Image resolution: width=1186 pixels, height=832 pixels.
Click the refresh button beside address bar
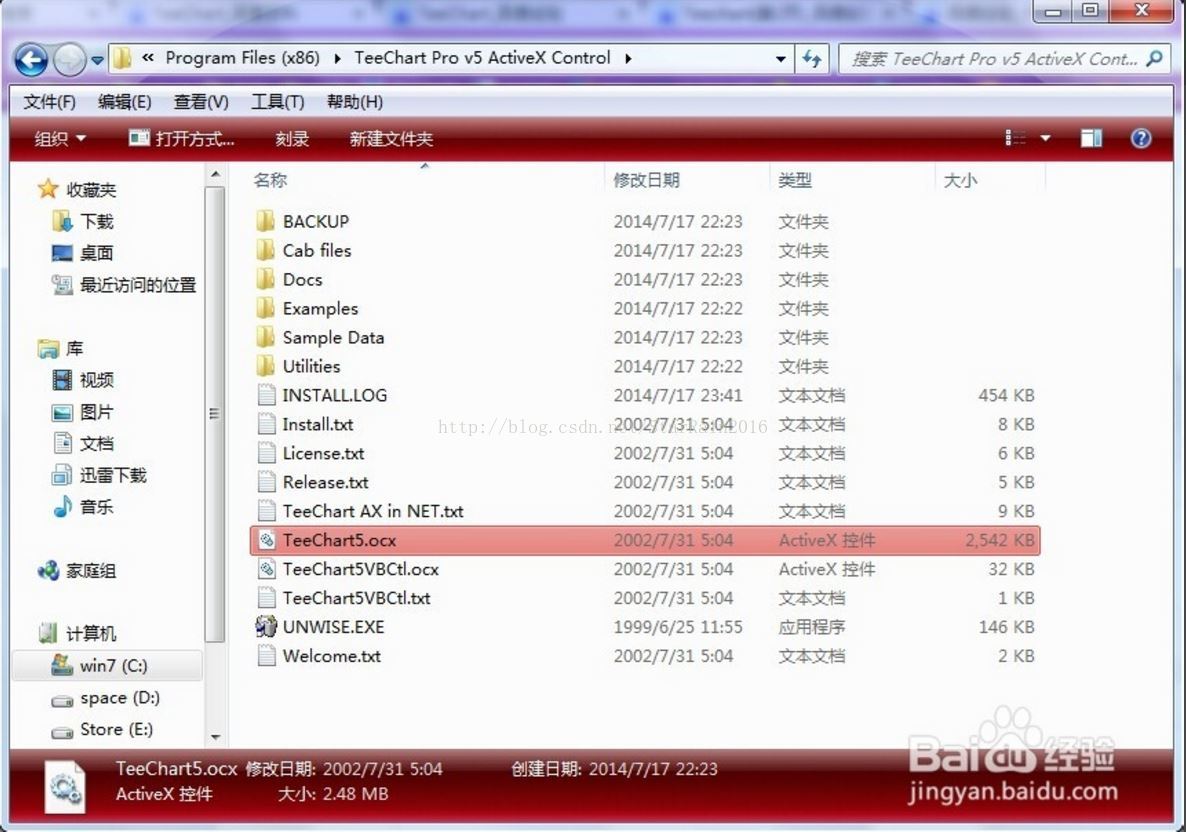click(x=812, y=58)
